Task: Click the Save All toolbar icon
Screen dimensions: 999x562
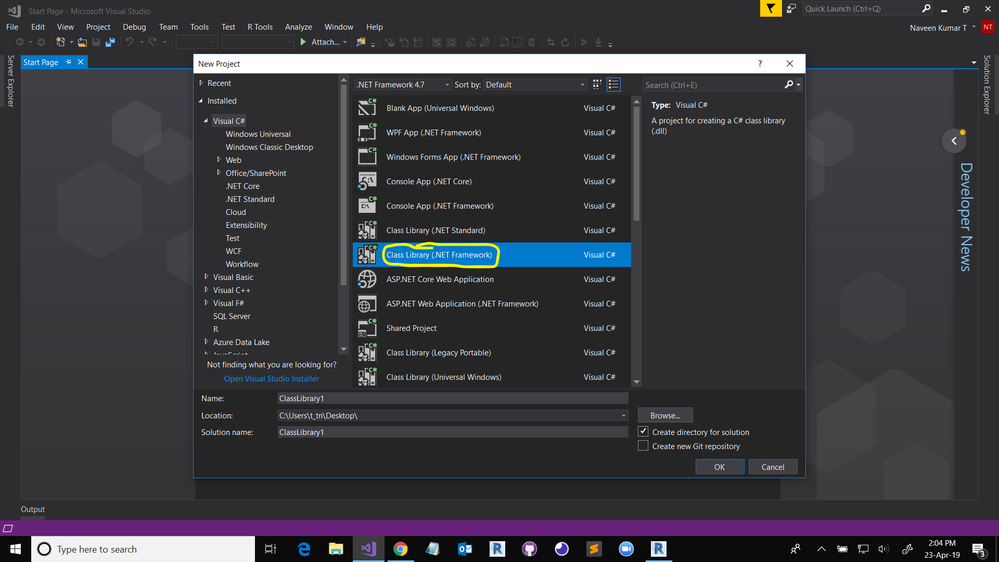Action: (110, 42)
